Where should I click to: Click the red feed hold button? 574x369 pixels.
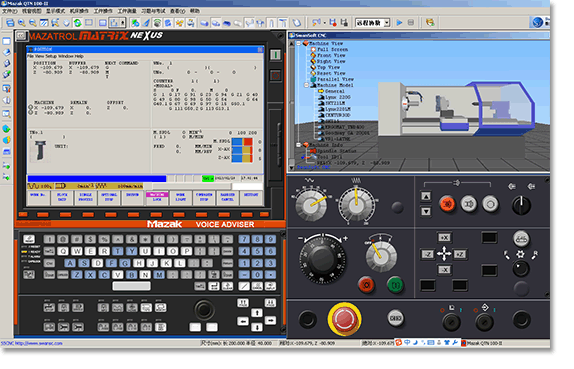(x=366, y=285)
